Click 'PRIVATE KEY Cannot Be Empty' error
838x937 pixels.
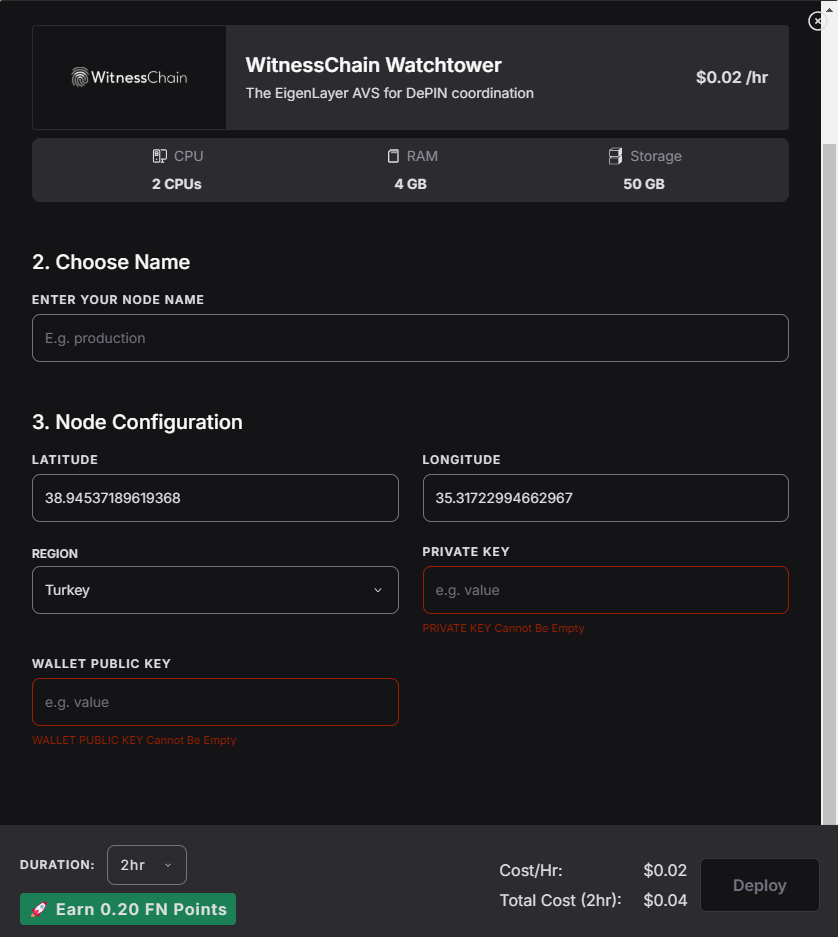click(x=503, y=628)
